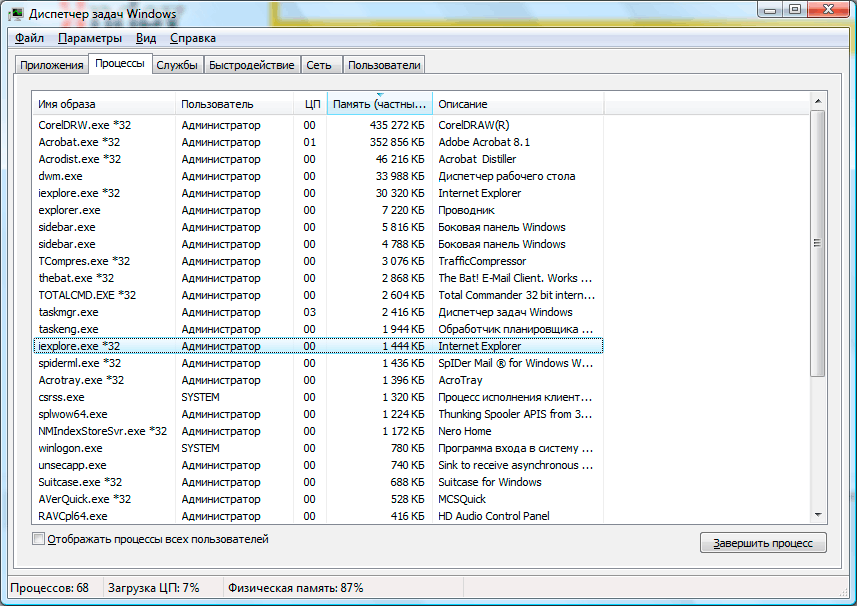
Task: Sort by the ЦП column header
Action: click(310, 104)
